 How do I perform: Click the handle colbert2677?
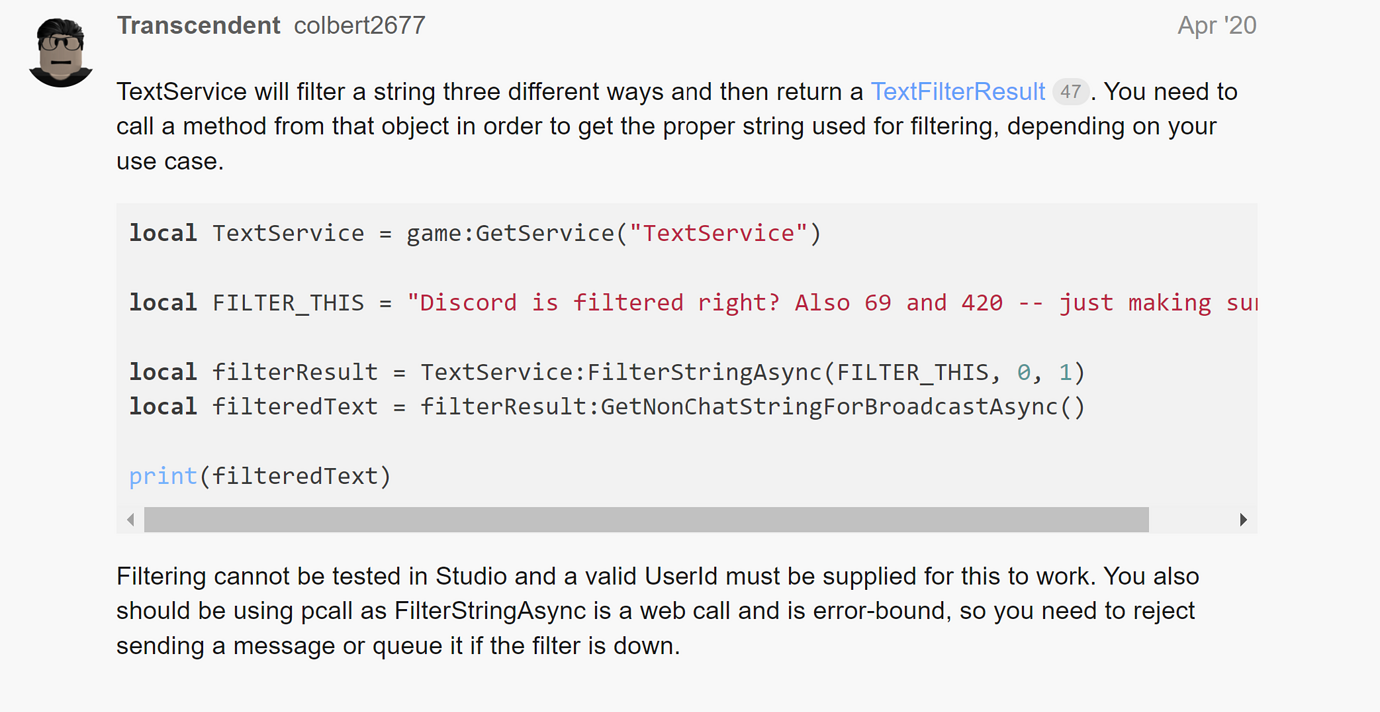[x=359, y=26]
